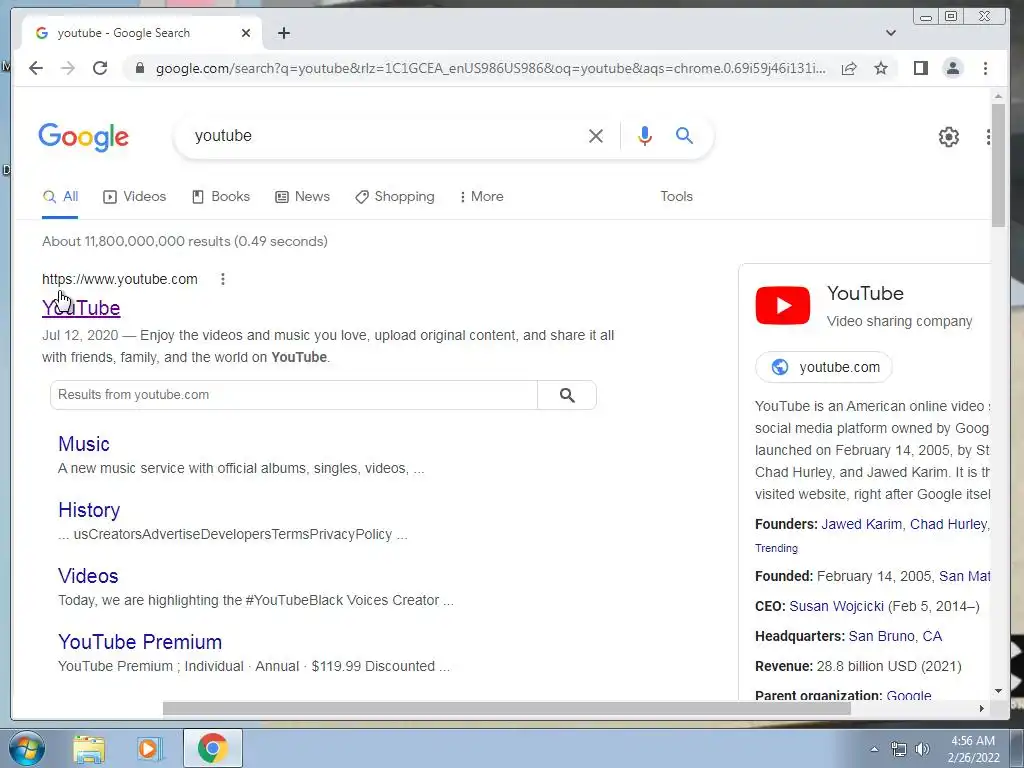Switch to the Videos results tab
The image size is (1024, 768).
(135, 197)
